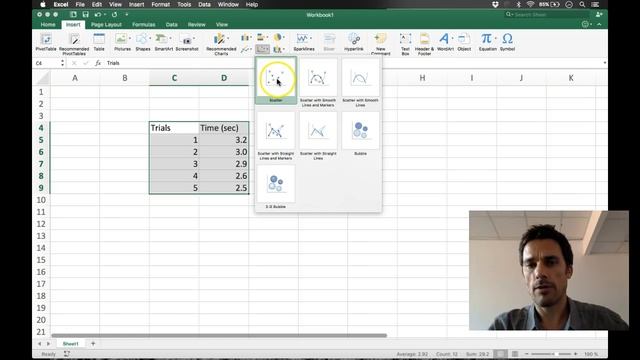This screenshot has height=360, width=640.
Task: Expand the SmartArt dropdown arrow
Action: [170, 38]
